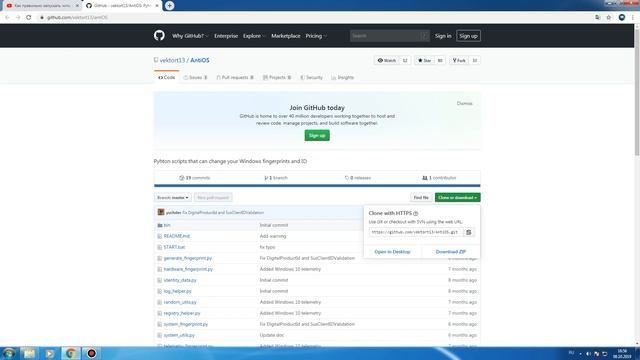Click Sign up button in header

[468, 36]
